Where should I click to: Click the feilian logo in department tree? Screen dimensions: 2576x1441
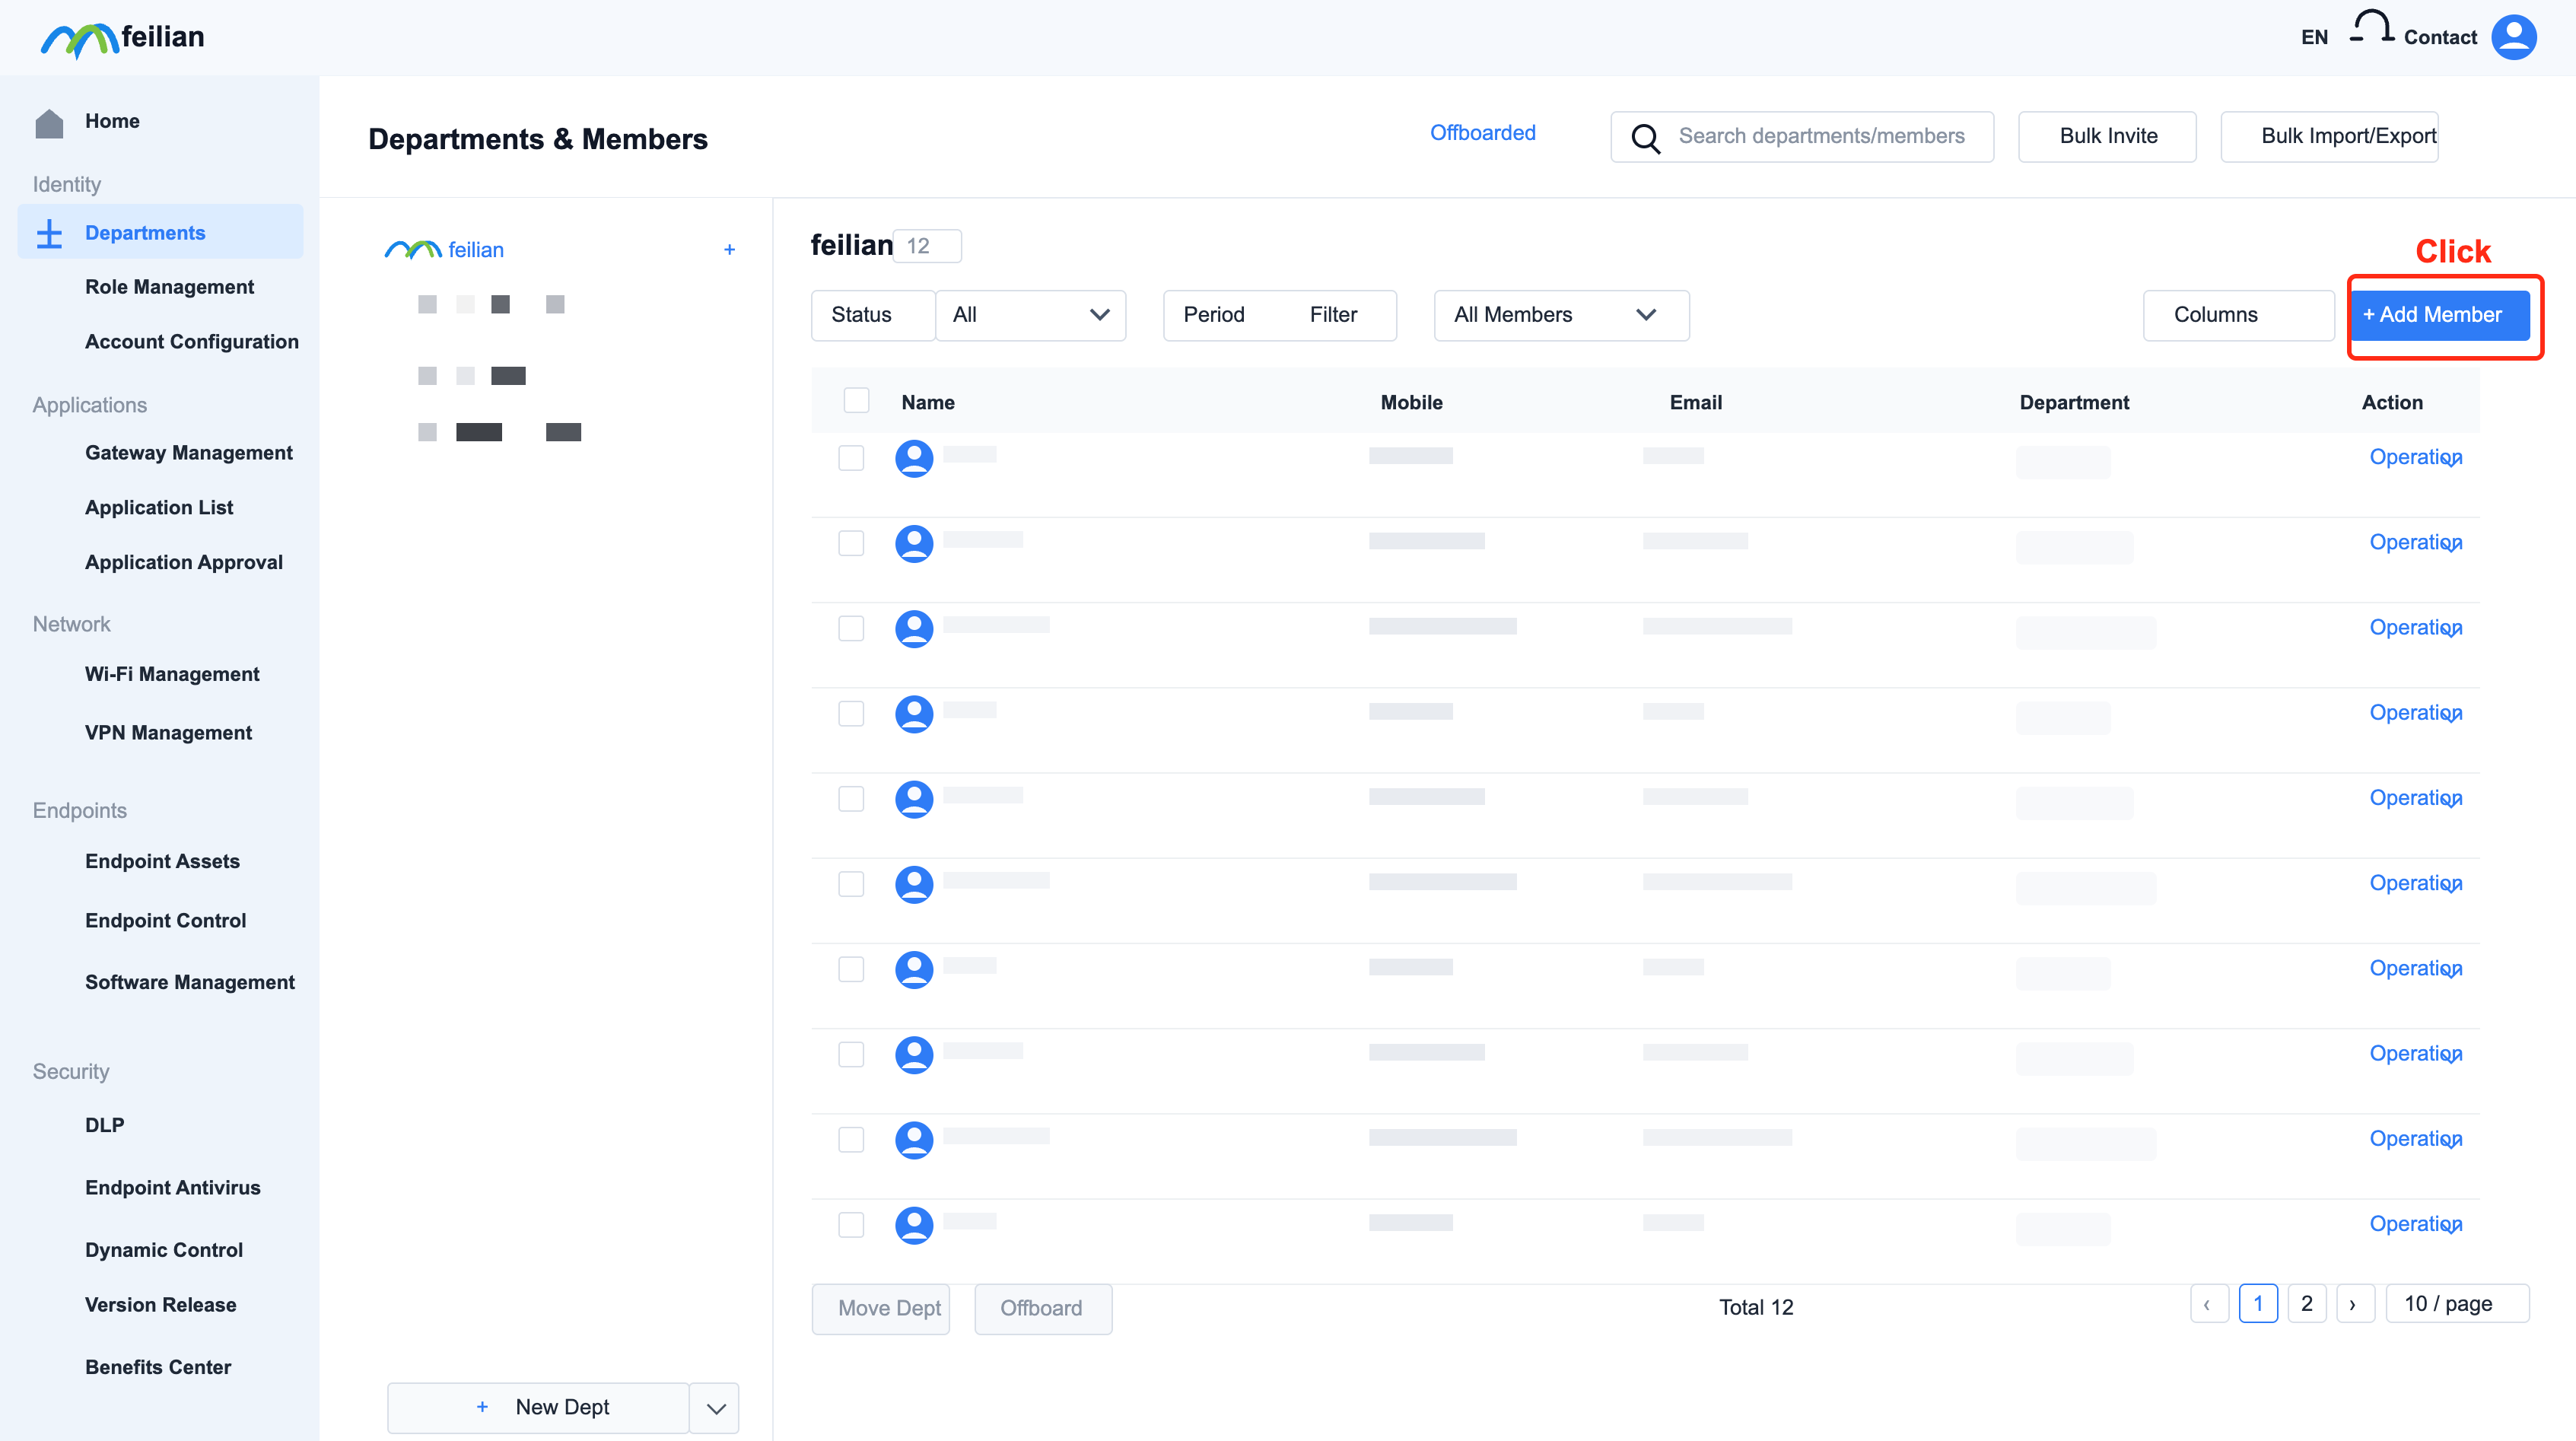click(413, 250)
